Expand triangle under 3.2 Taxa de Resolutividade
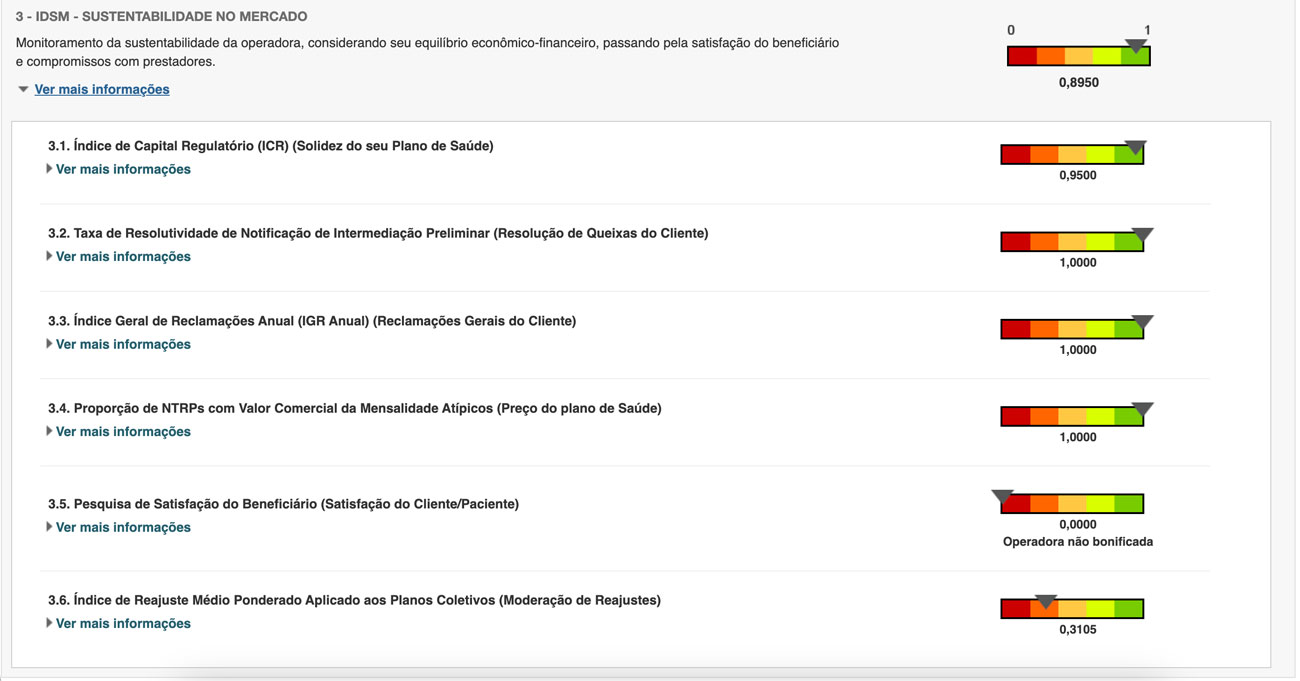Image resolution: width=1300 pixels, height=681 pixels. click(49, 256)
